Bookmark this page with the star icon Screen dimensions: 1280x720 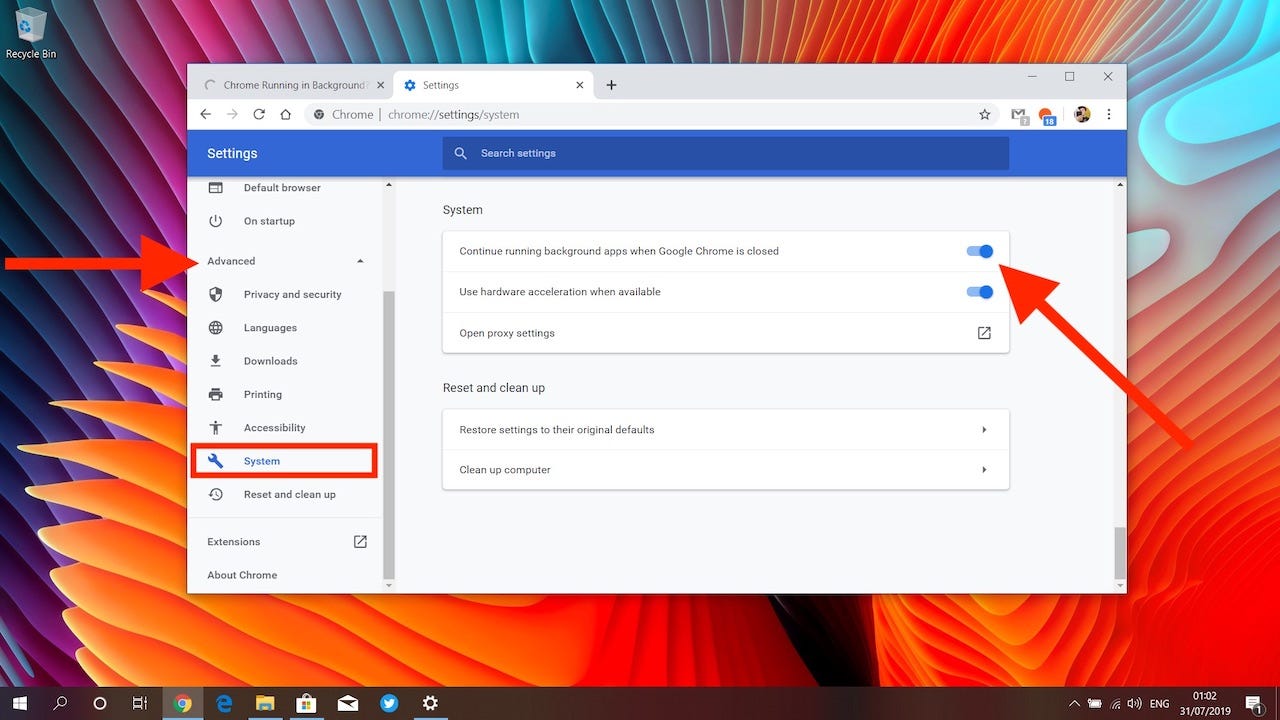pos(984,115)
